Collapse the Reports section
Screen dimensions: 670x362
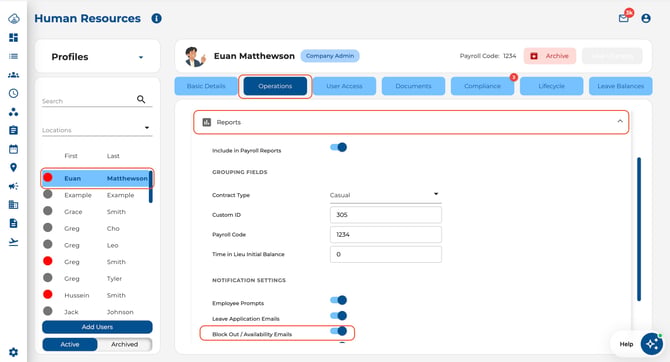pos(620,122)
